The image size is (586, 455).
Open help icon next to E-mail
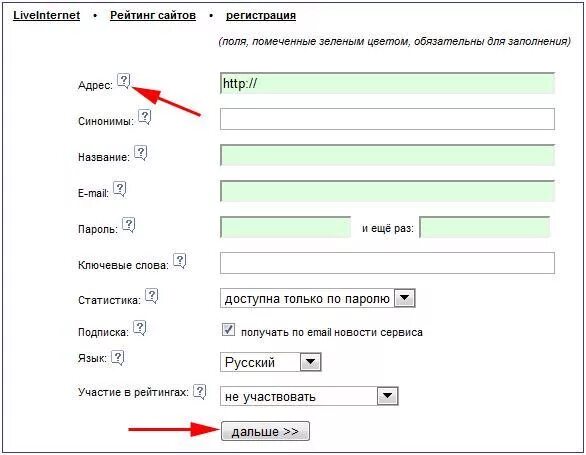click(x=120, y=189)
